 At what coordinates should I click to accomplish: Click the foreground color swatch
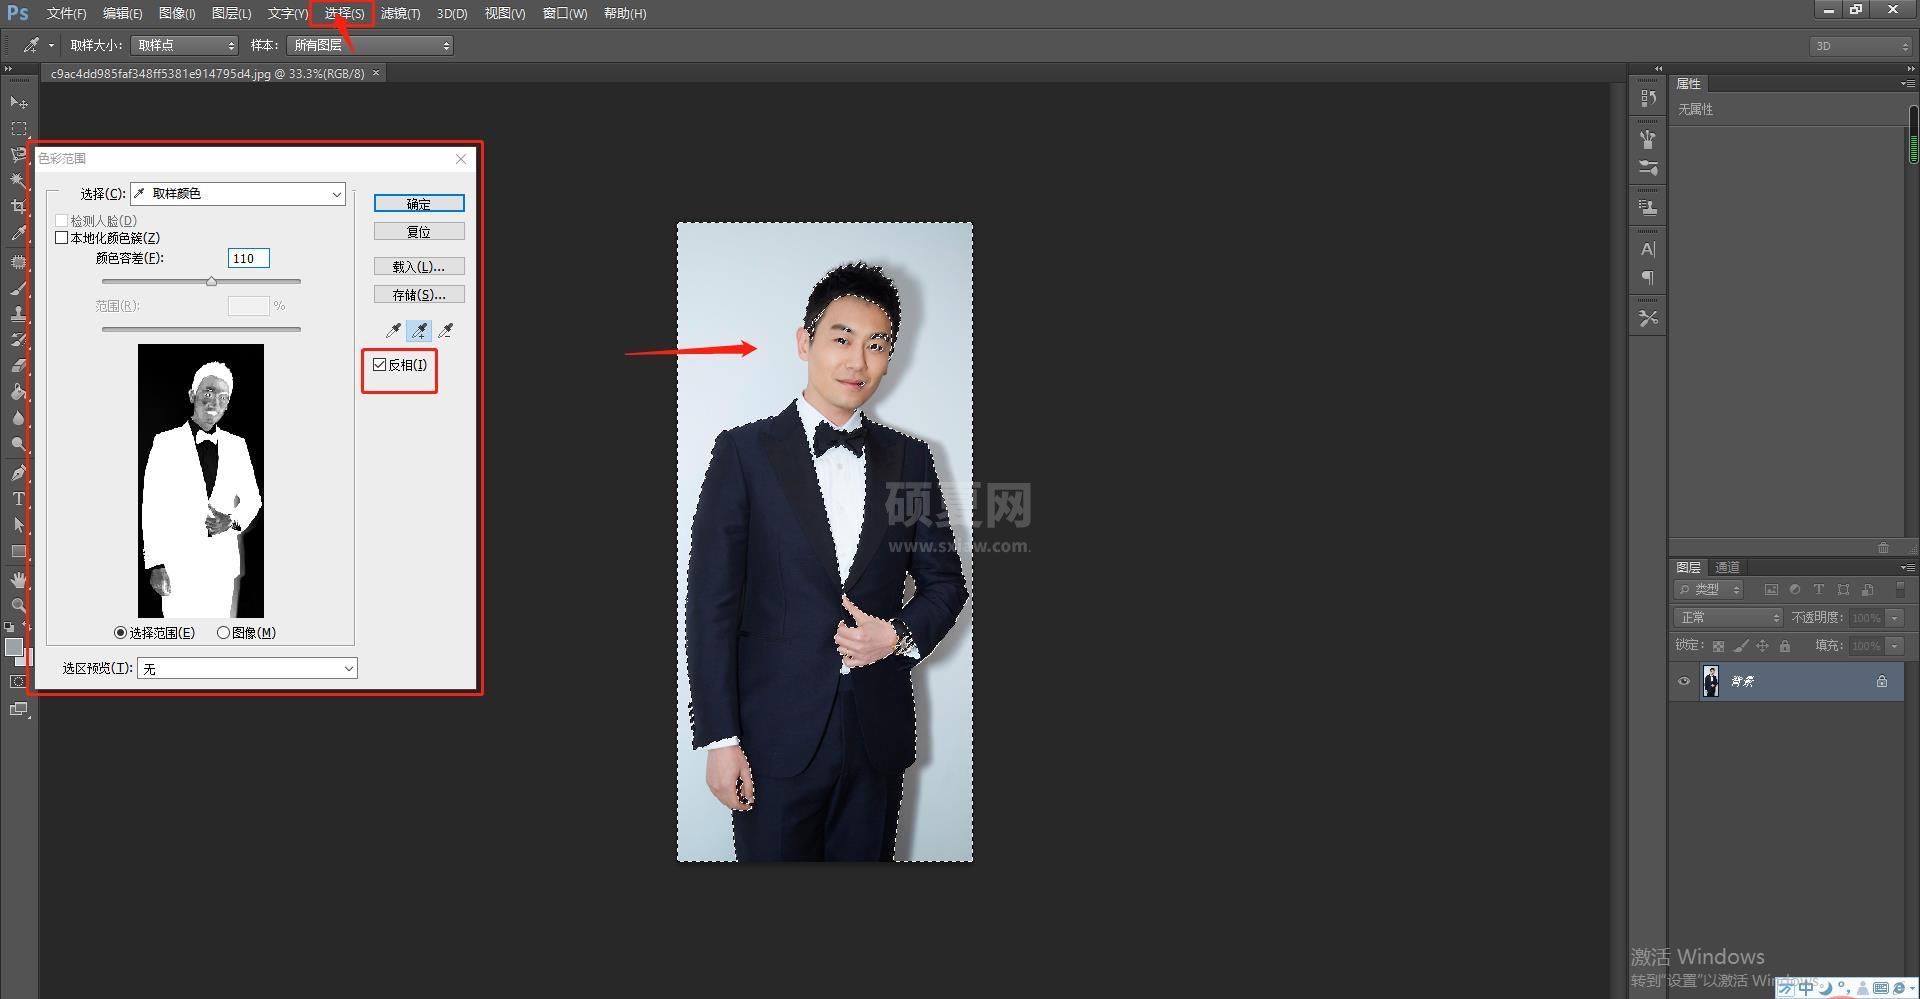[13, 648]
